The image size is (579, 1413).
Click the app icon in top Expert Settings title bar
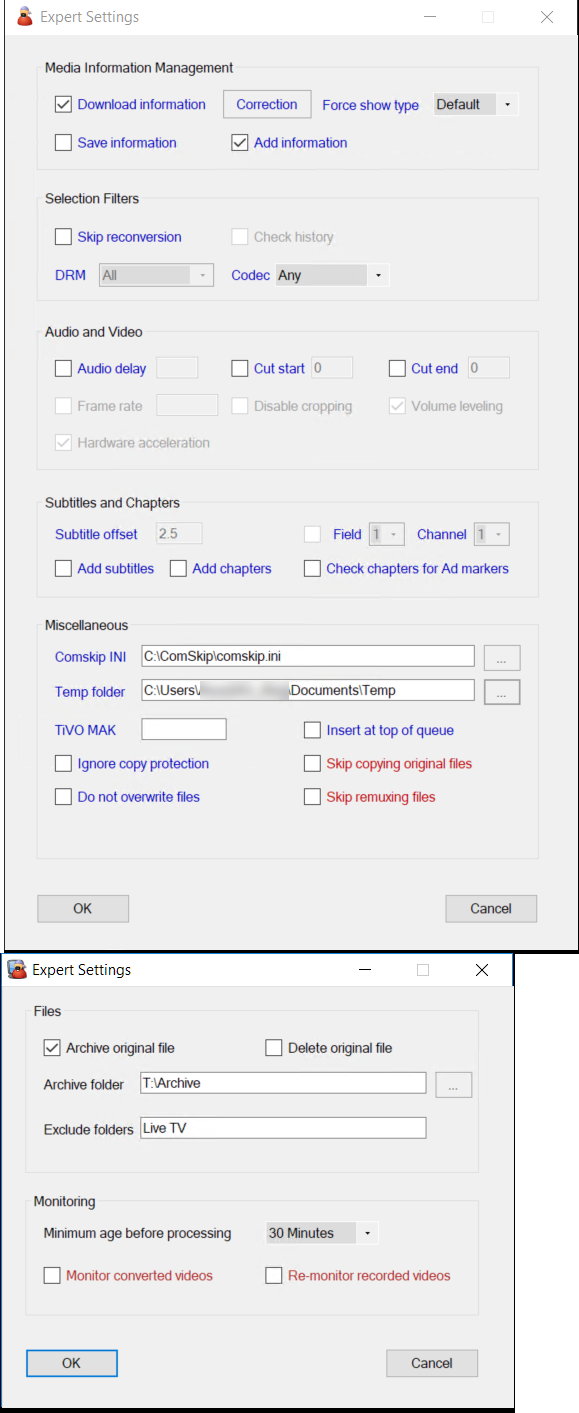click(x=26, y=17)
